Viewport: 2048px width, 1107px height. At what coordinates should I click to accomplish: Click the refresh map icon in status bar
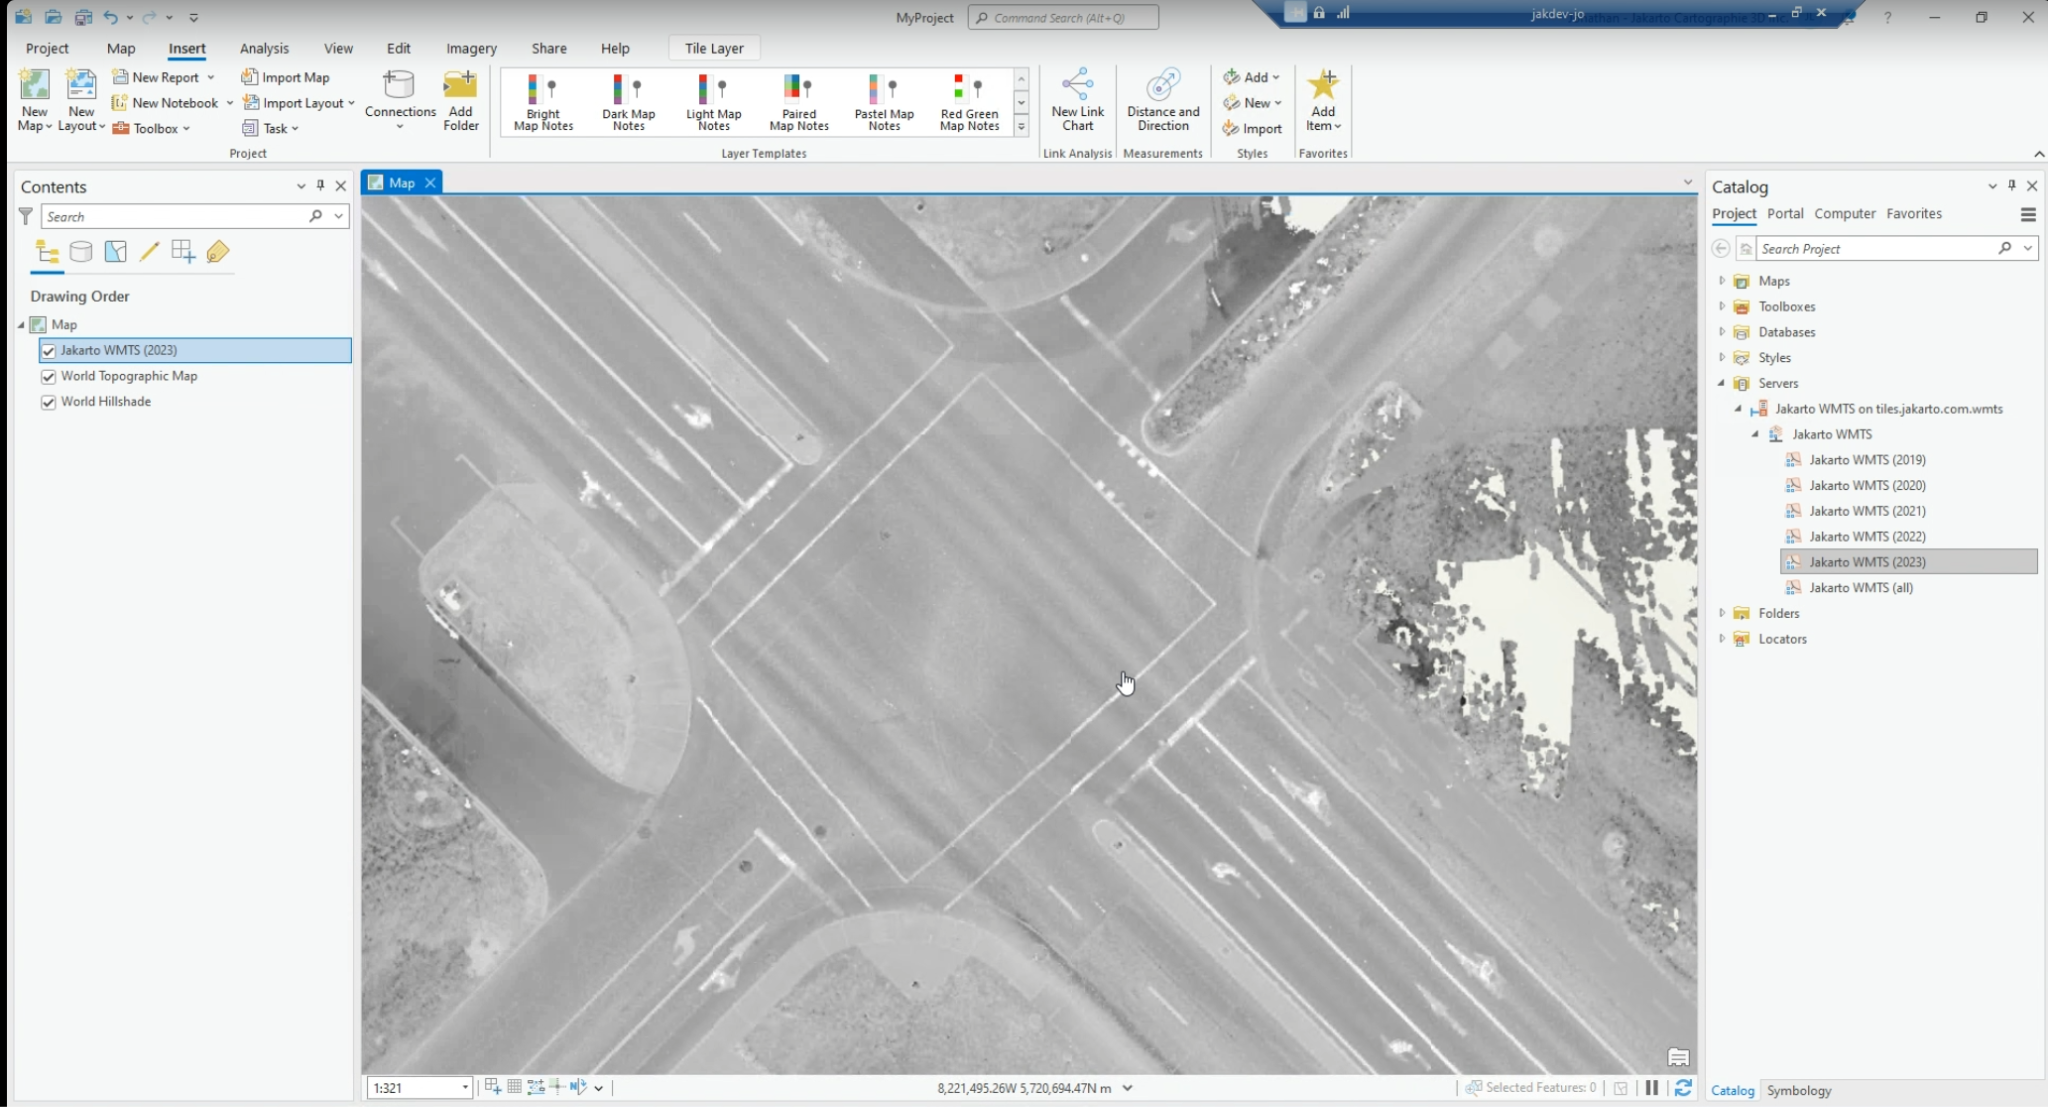[1683, 1088]
